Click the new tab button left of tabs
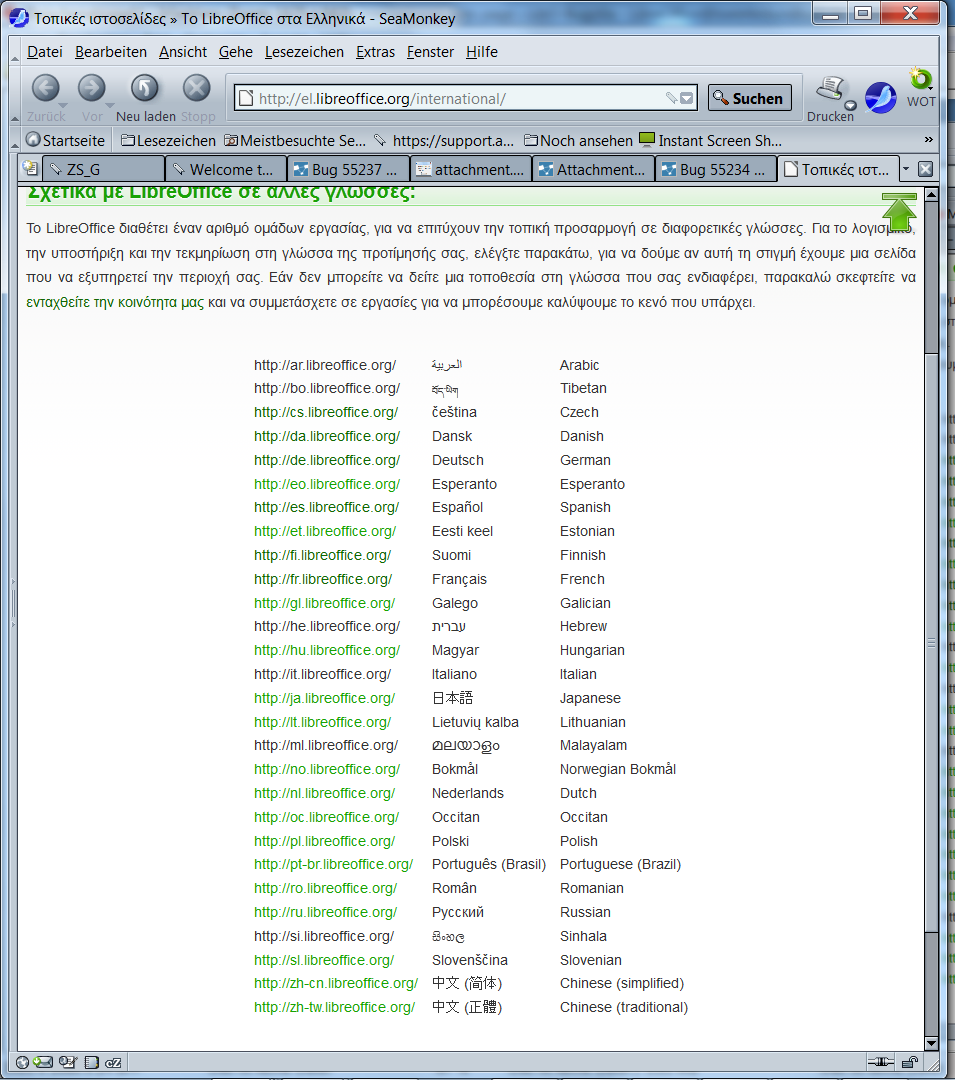Screen dimensions: 955x1080 click(x=29, y=169)
